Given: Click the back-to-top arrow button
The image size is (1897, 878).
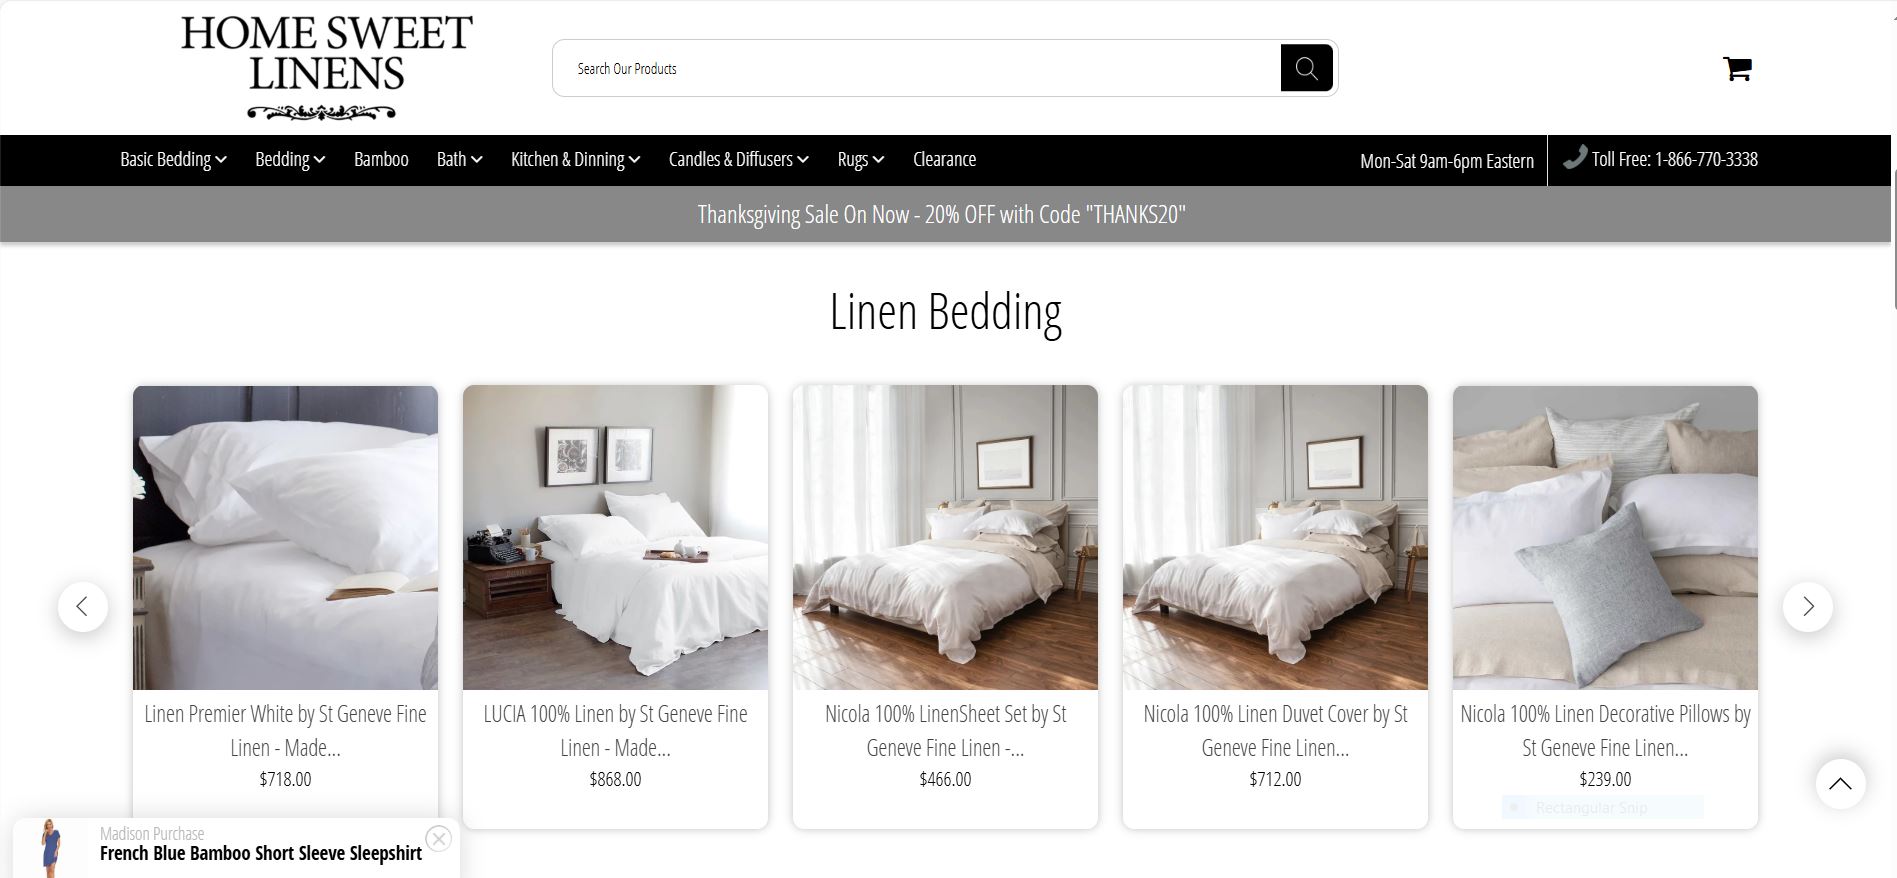Looking at the screenshot, I should [x=1840, y=783].
